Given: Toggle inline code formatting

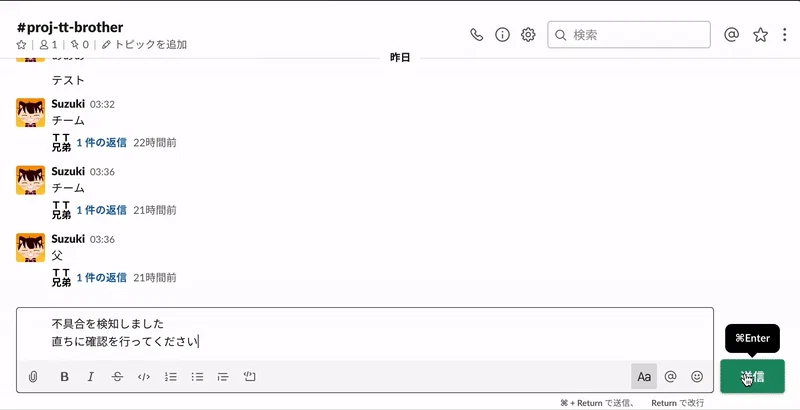Looking at the screenshot, I should pos(144,377).
